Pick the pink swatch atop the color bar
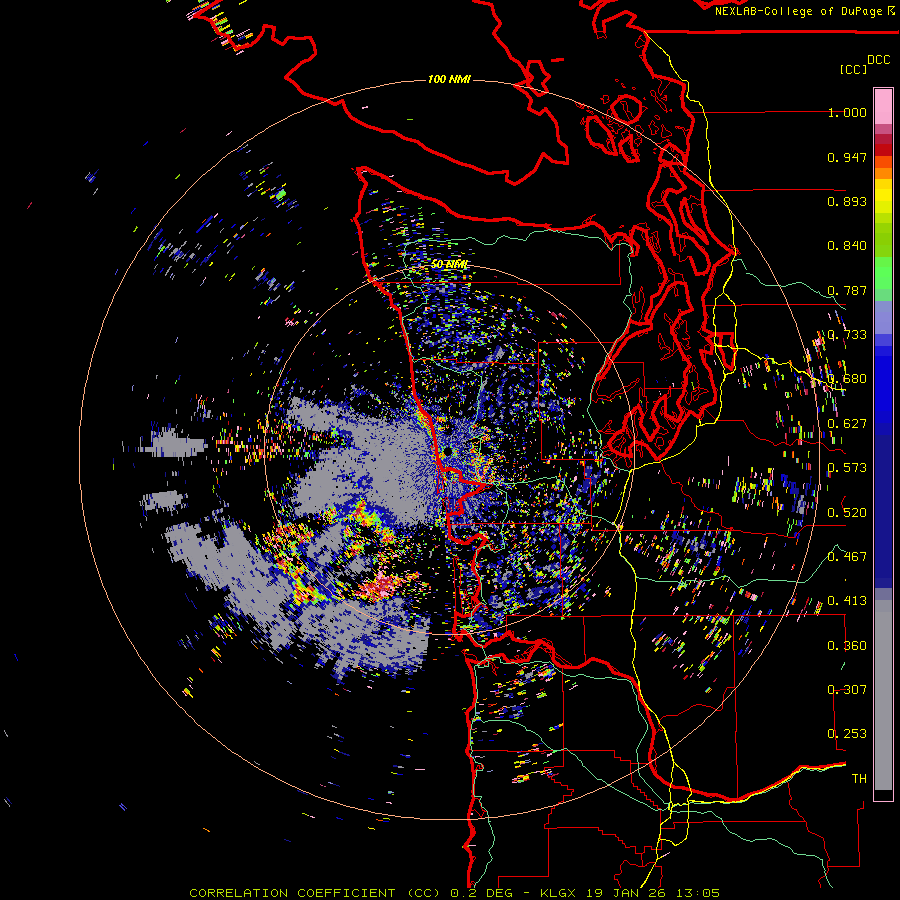The height and width of the screenshot is (900, 900). [883, 107]
